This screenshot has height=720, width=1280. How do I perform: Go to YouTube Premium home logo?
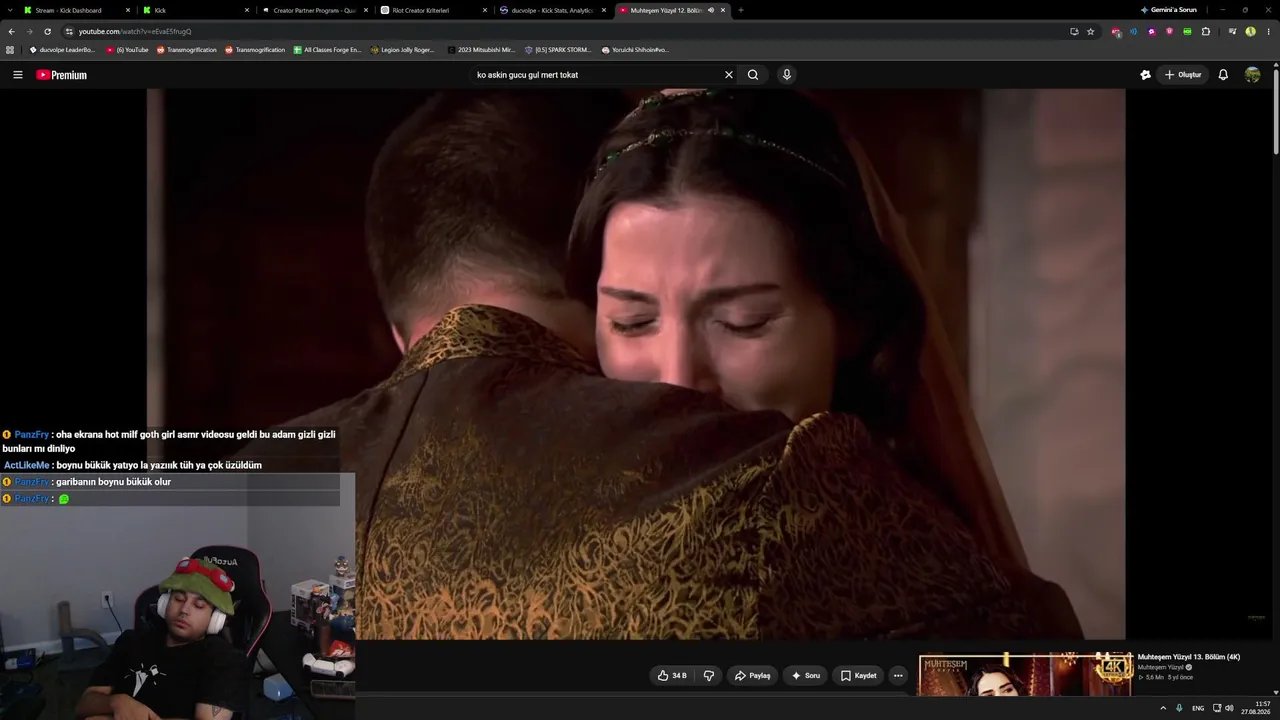coord(62,75)
